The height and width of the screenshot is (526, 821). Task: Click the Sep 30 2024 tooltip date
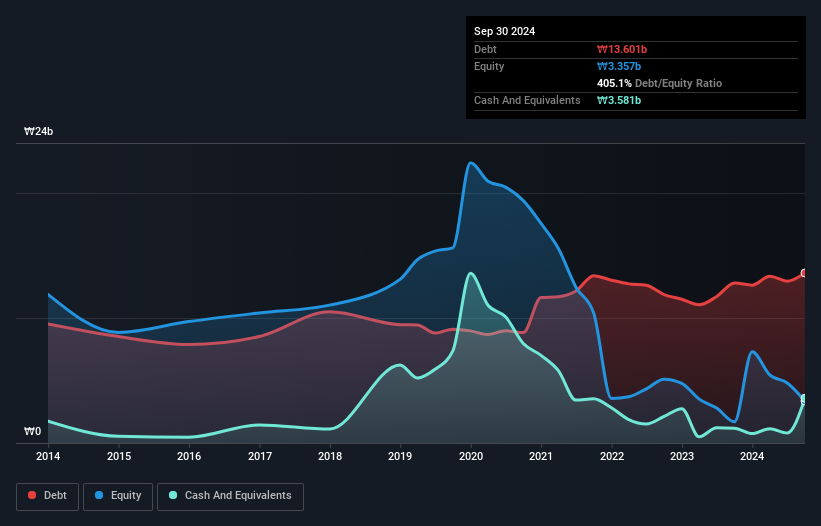(504, 31)
